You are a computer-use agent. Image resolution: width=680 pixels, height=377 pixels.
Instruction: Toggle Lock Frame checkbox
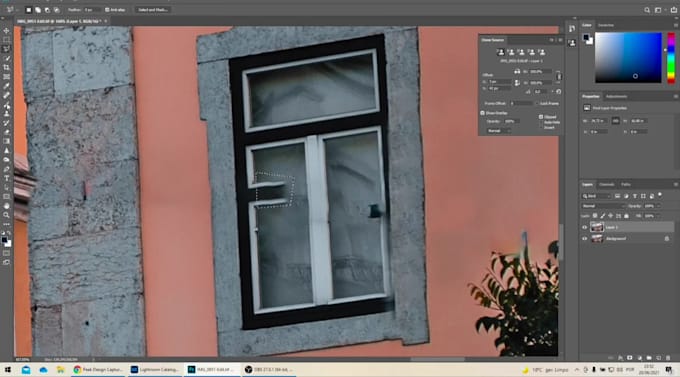537,104
